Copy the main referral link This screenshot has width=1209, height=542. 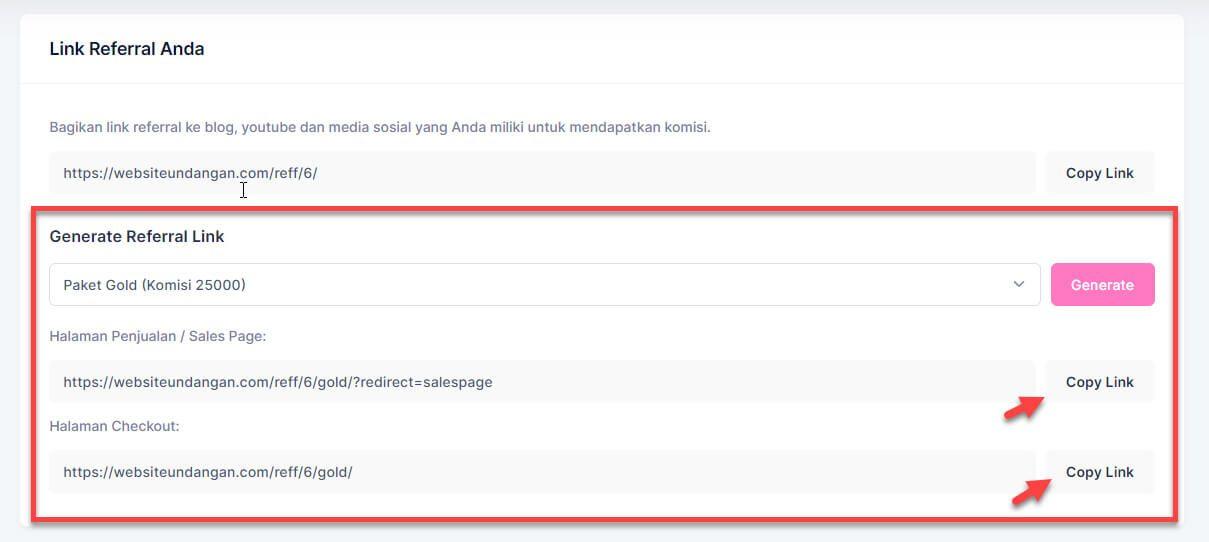(x=1099, y=173)
